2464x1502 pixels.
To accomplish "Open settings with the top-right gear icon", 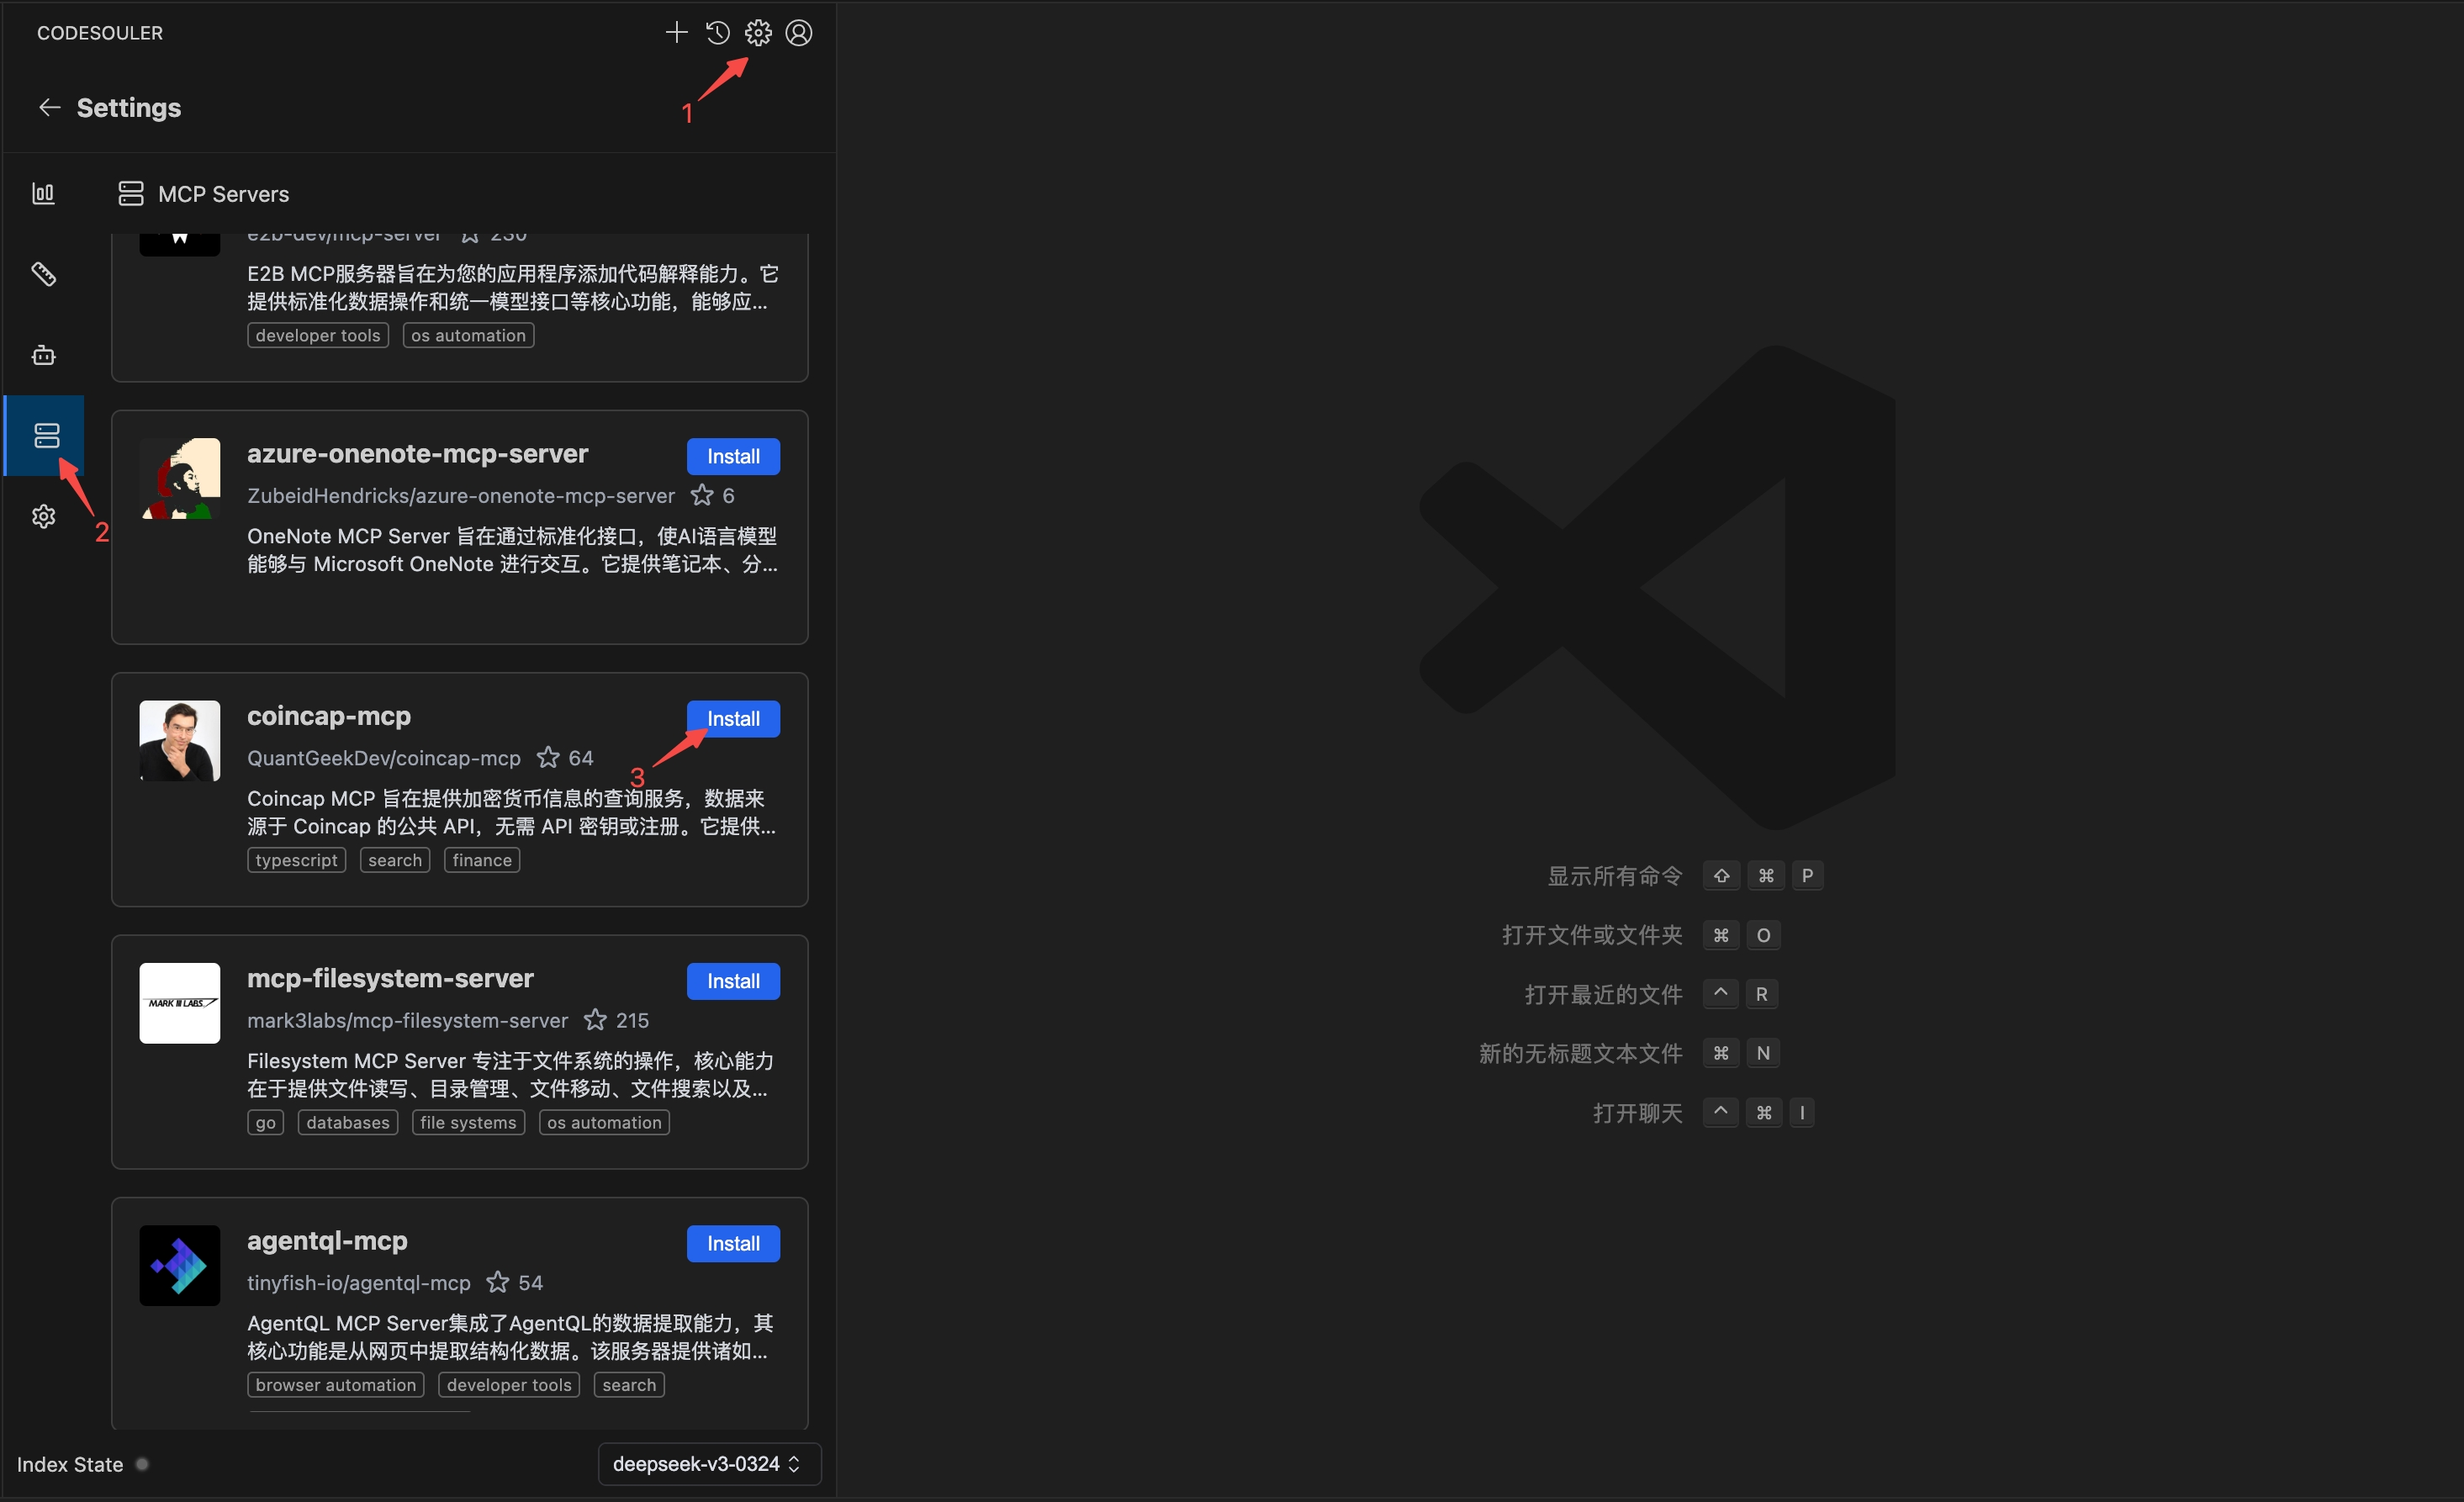I will click(x=758, y=32).
